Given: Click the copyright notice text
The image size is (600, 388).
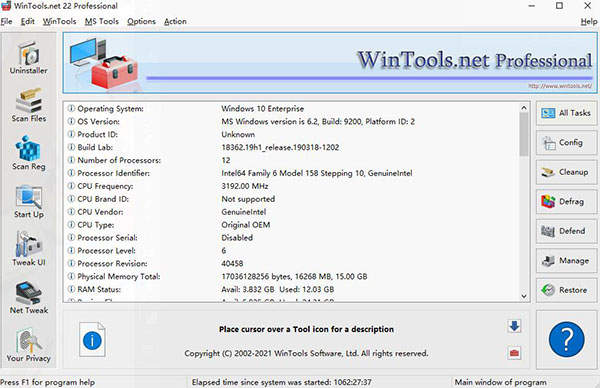Looking at the screenshot, I should click(306, 354).
